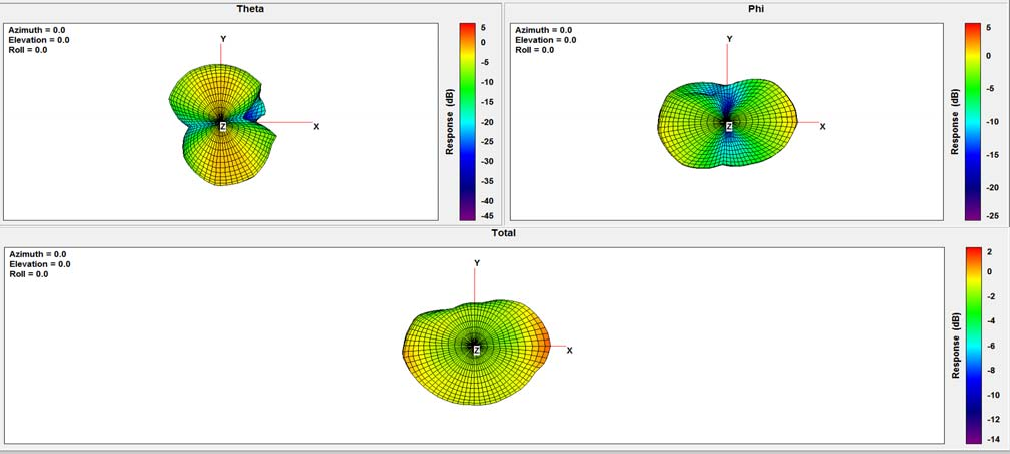The width and height of the screenshot is (1010, 454).
Task: Click the X axis label in Total plot
Action: pos(569,351)
